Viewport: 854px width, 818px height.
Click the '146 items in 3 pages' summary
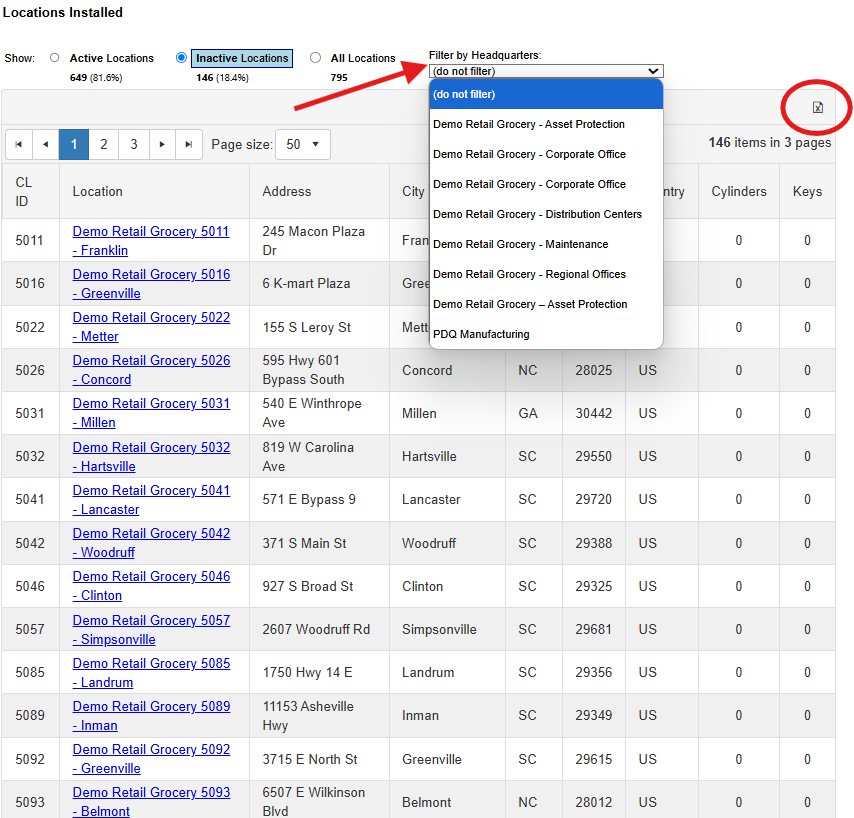point(770,143)
